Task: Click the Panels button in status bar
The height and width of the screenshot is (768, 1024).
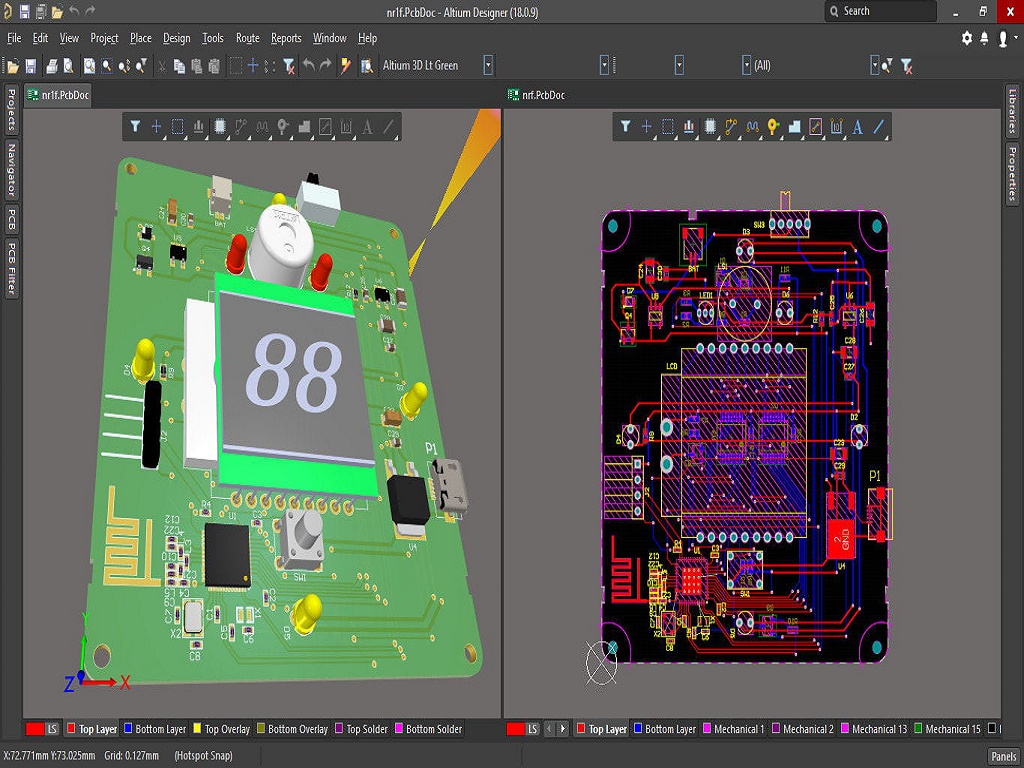Action: click(1003, 756)
